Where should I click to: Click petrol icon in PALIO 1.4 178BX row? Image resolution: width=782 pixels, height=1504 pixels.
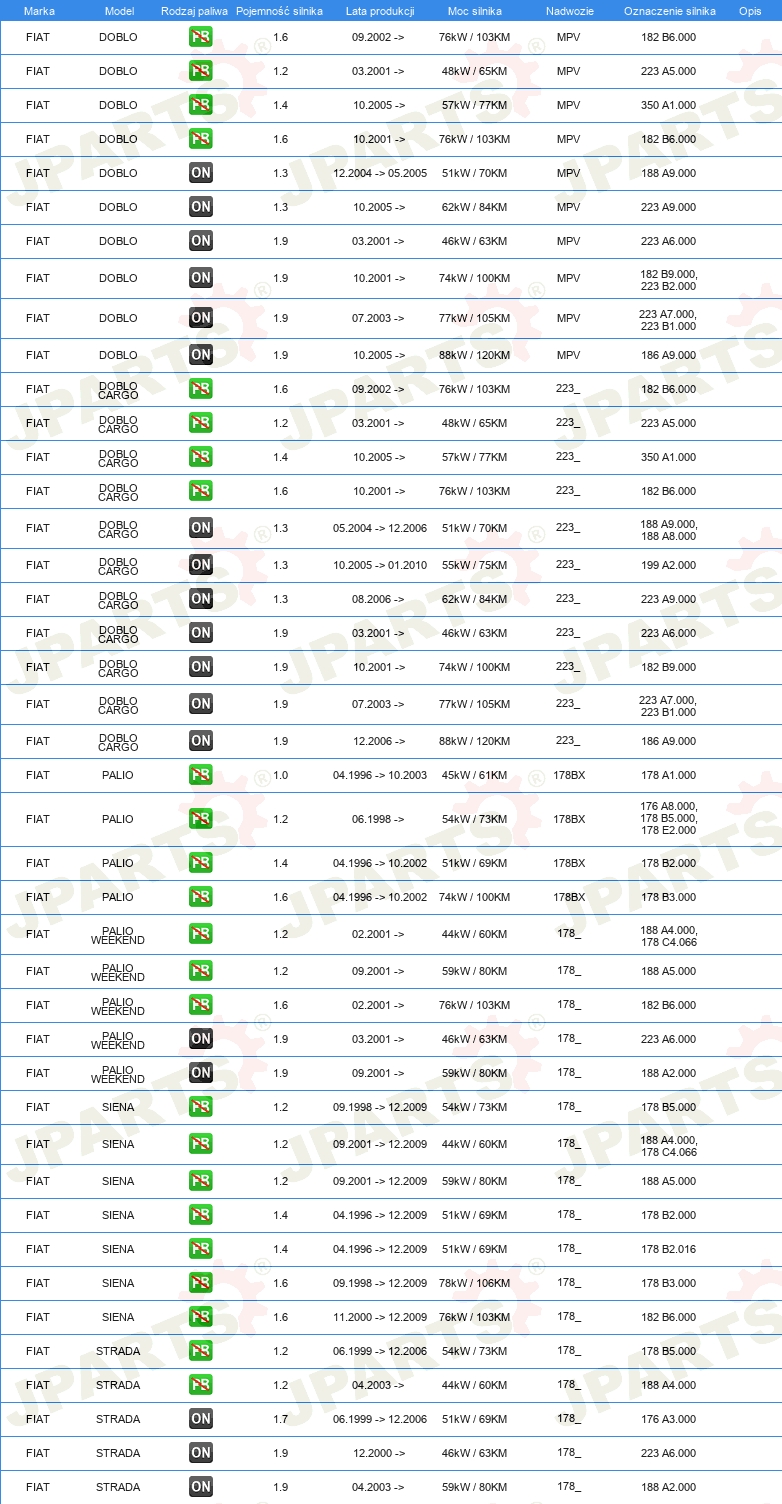[x=201, y=863]
